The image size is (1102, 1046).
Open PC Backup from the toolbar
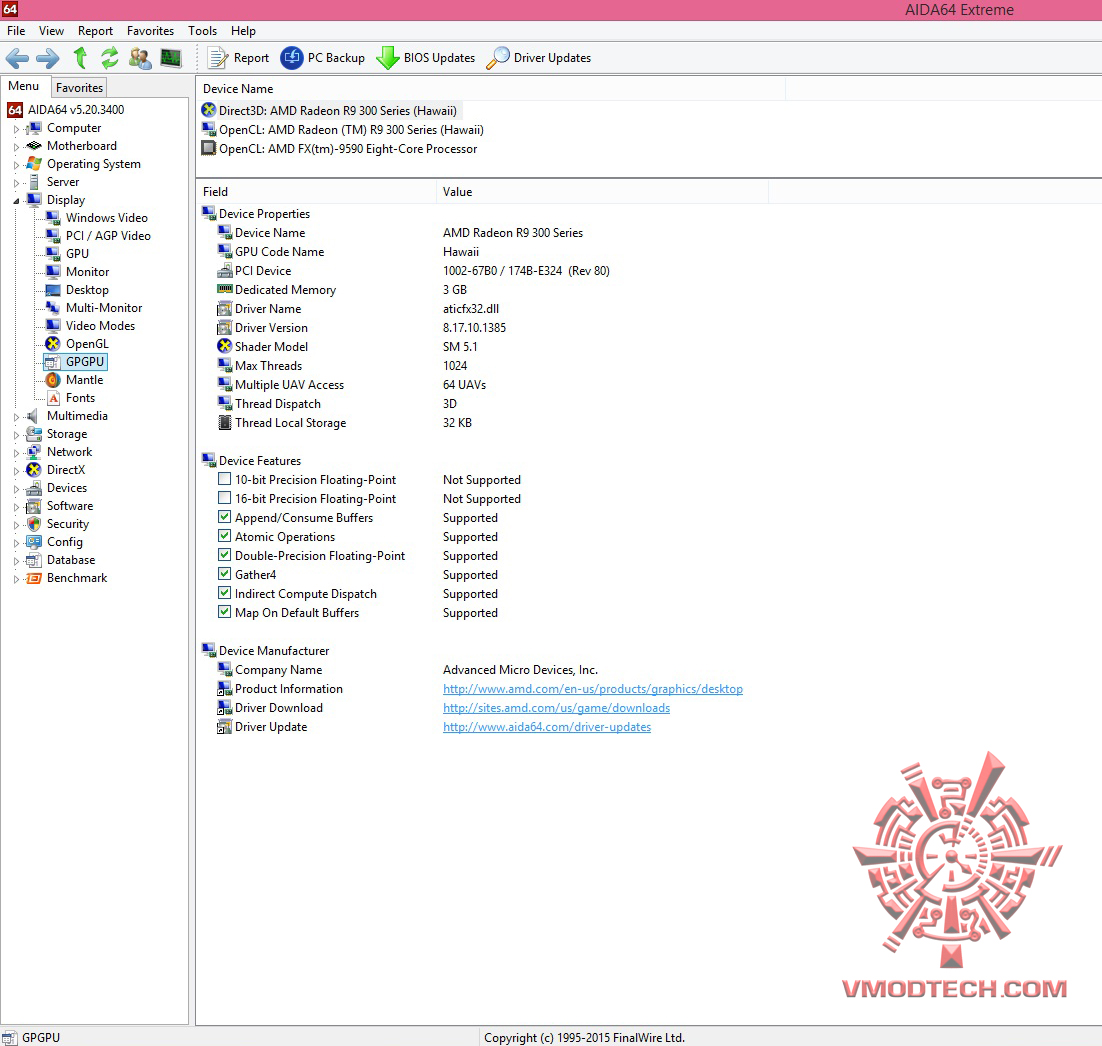click(x=323, y=58)
